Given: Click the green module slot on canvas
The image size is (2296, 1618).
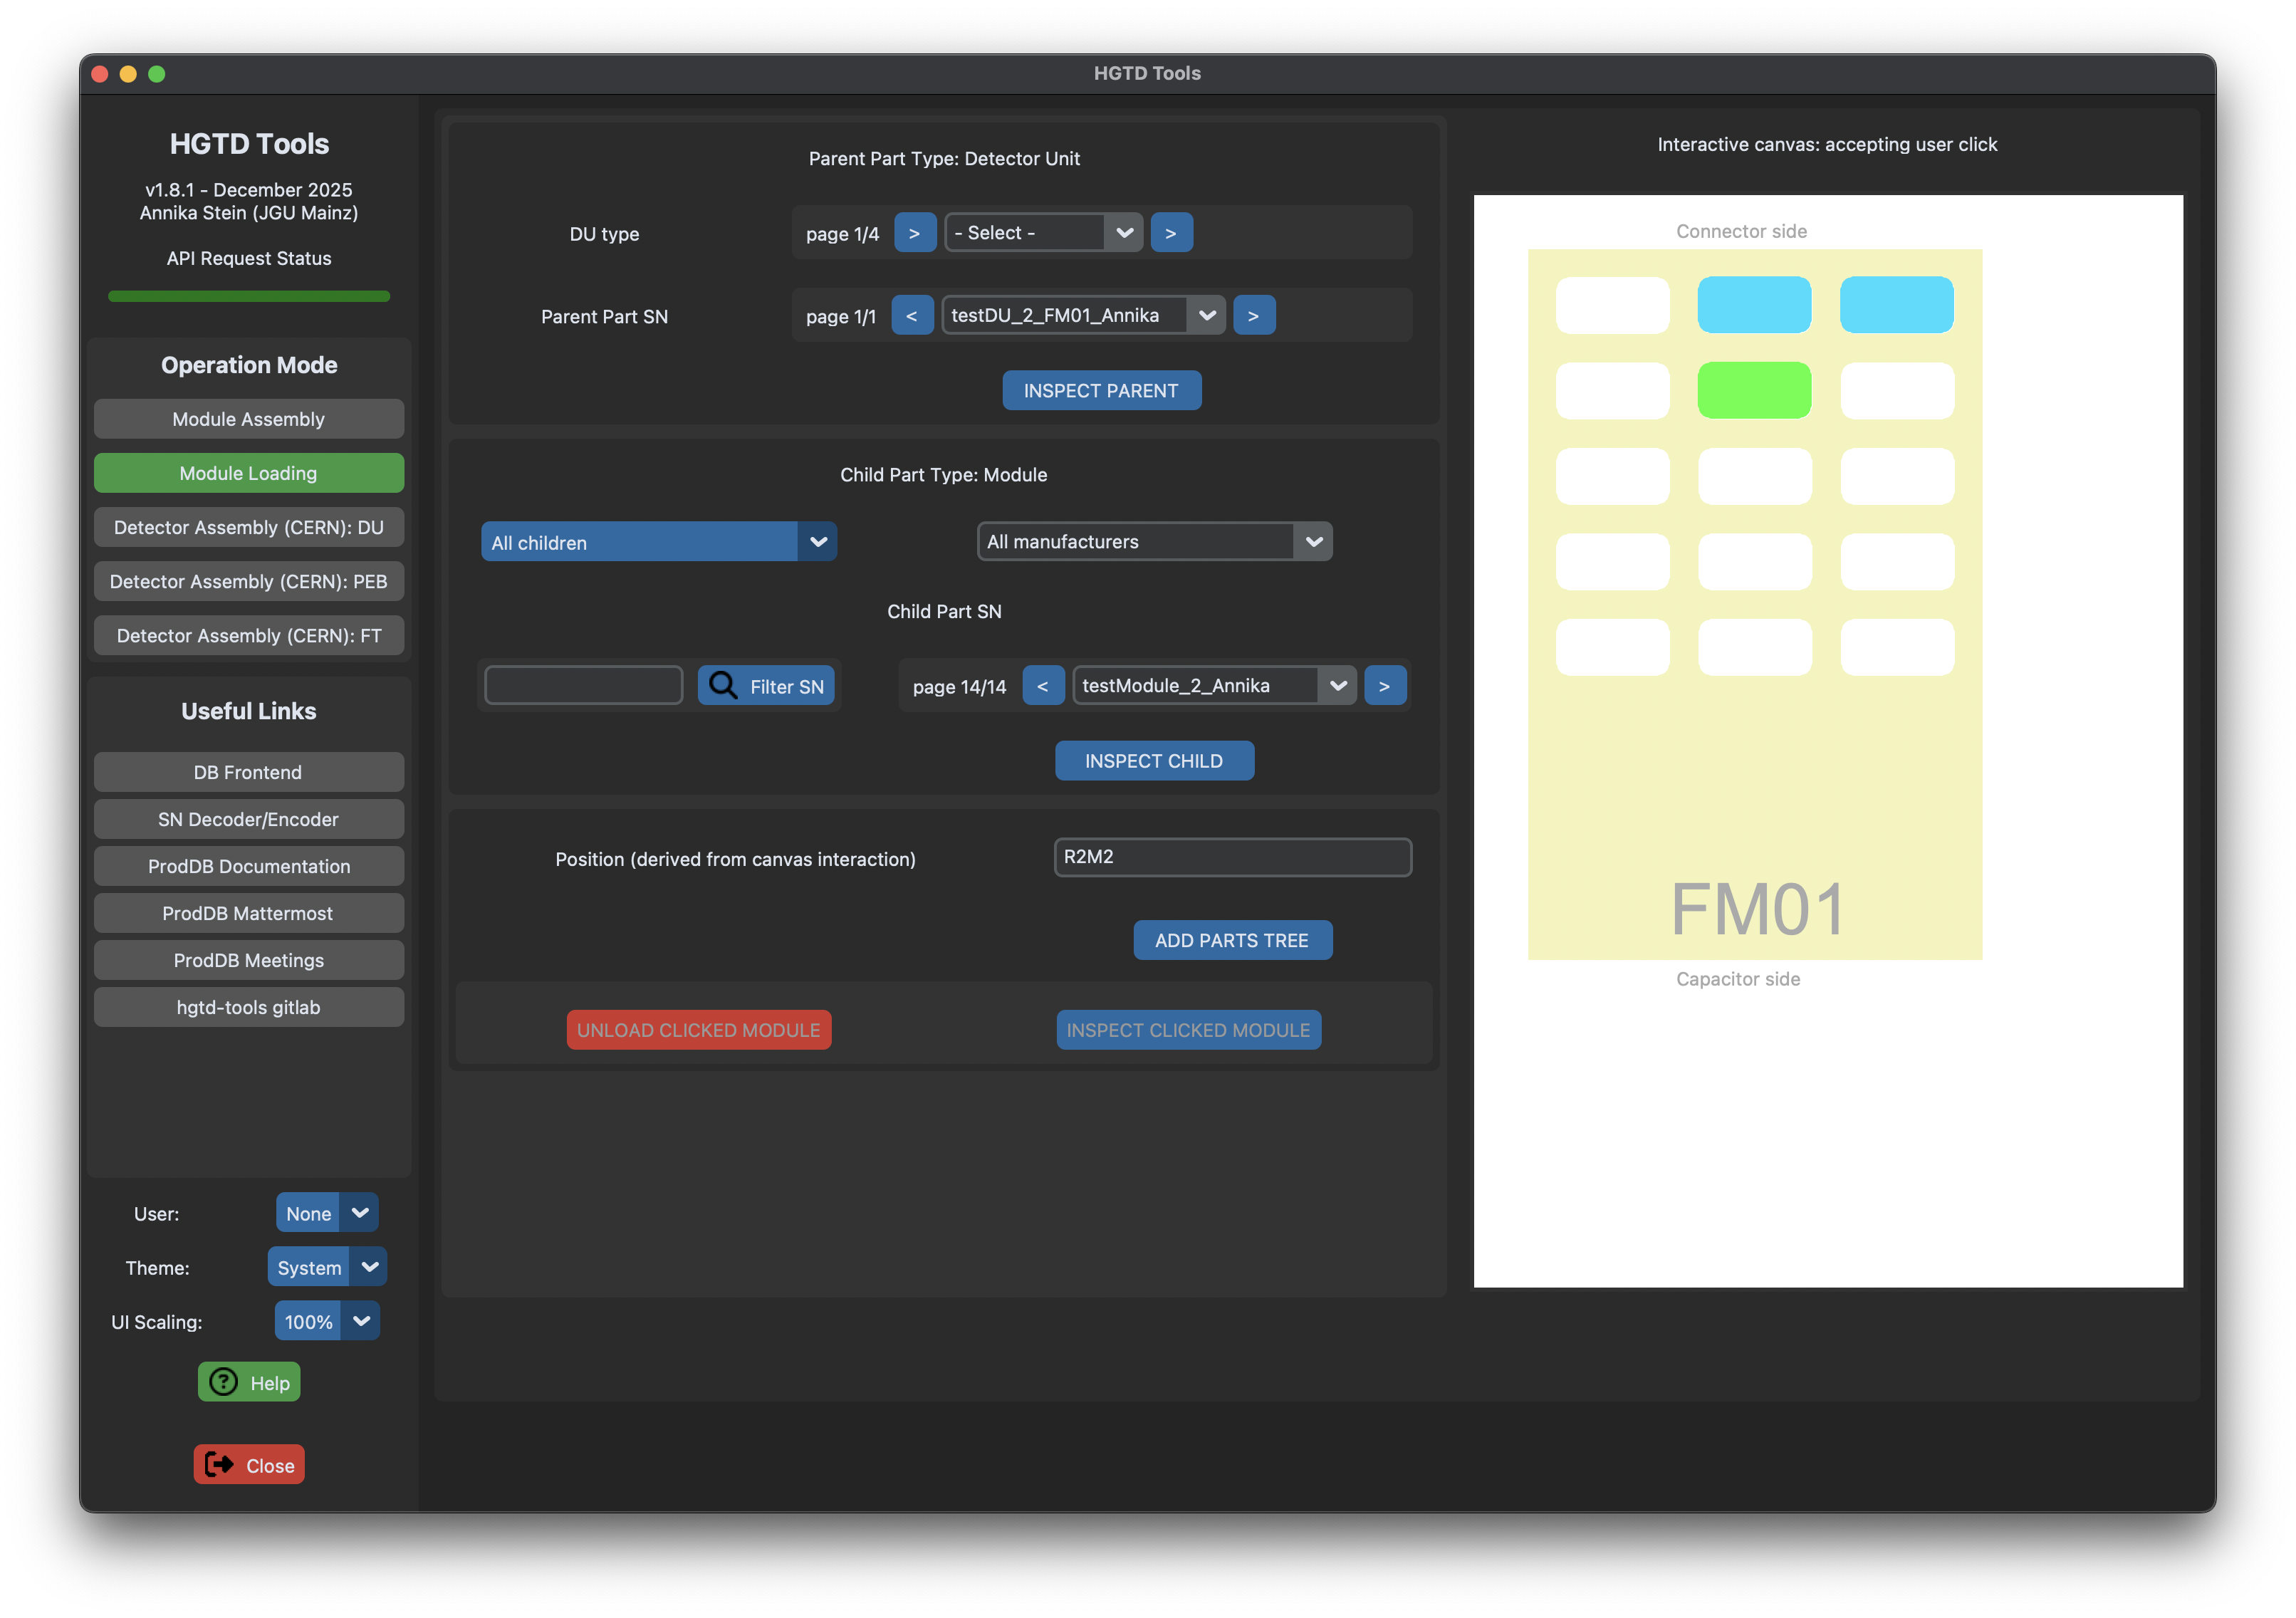Looking at the screenshot, I should click(x=1755, y=390).
